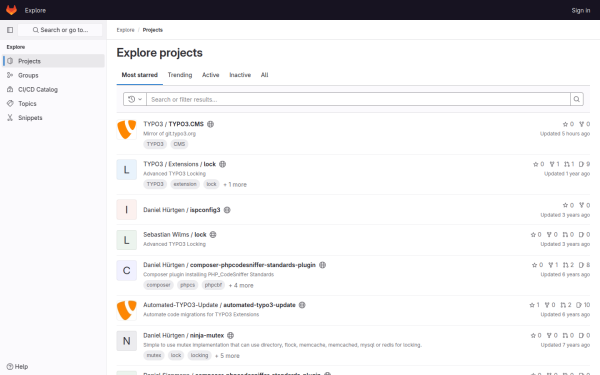Click TYPO3.CMS project avatar
The image size is (600, 375).
point(127,129)
